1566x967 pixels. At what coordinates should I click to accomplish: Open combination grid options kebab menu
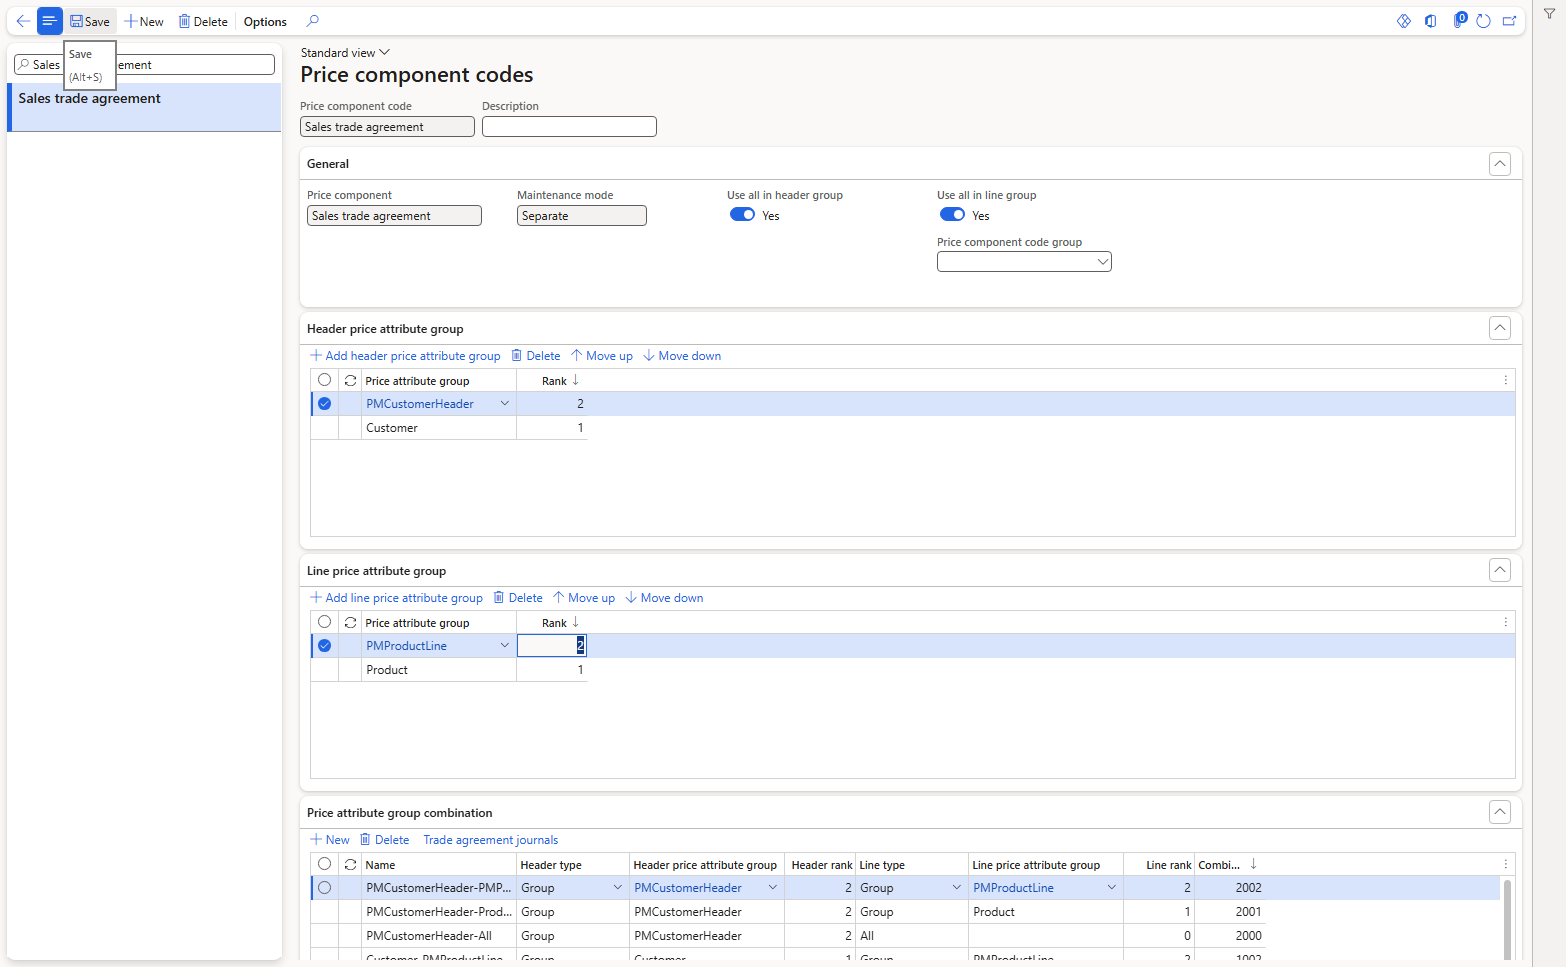tap(1506, 865)
